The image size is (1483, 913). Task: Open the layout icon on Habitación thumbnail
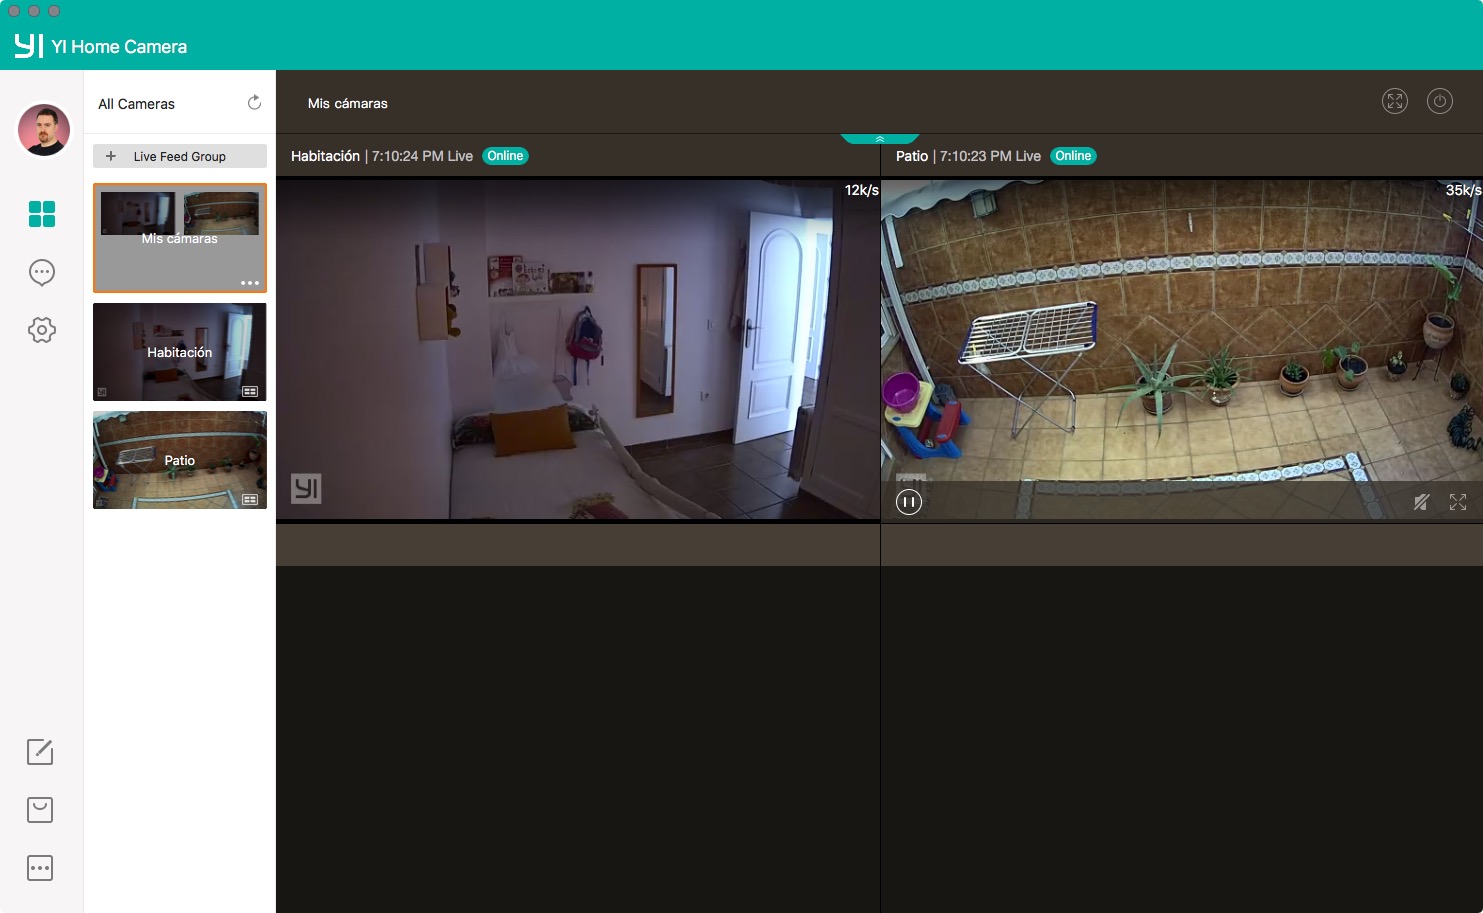pos(250,391)
